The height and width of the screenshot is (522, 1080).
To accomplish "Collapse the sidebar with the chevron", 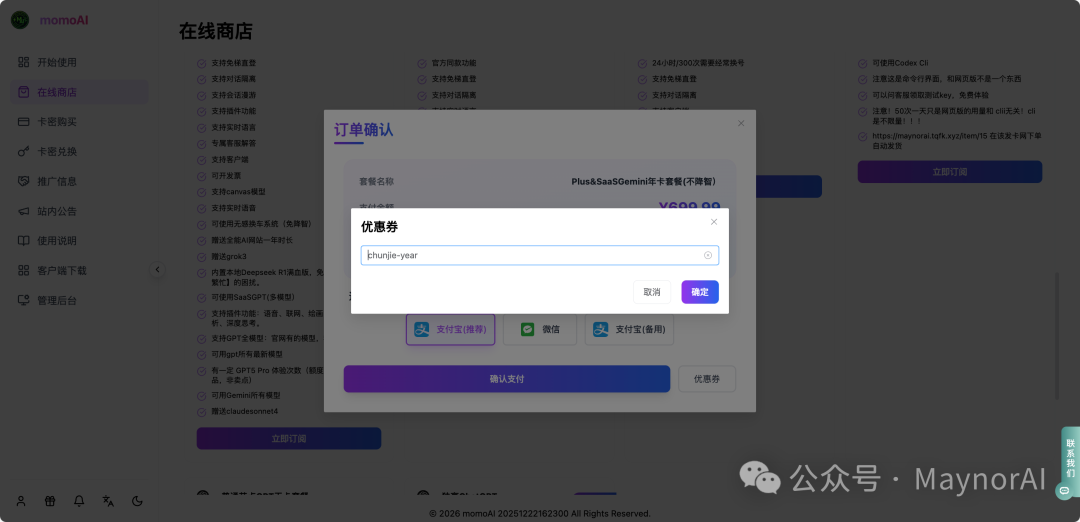I will 158,270.
